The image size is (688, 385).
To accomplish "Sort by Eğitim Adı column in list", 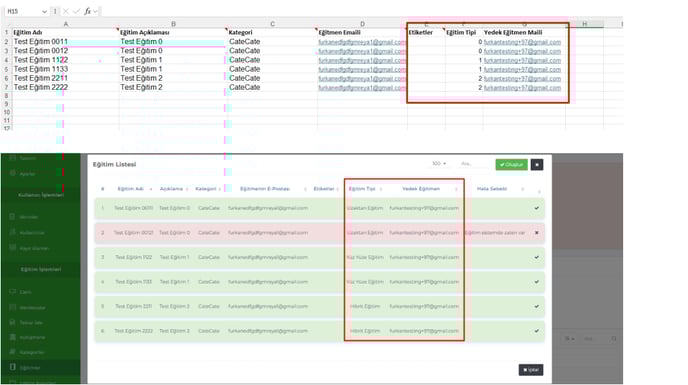I will tap(134, 189).
